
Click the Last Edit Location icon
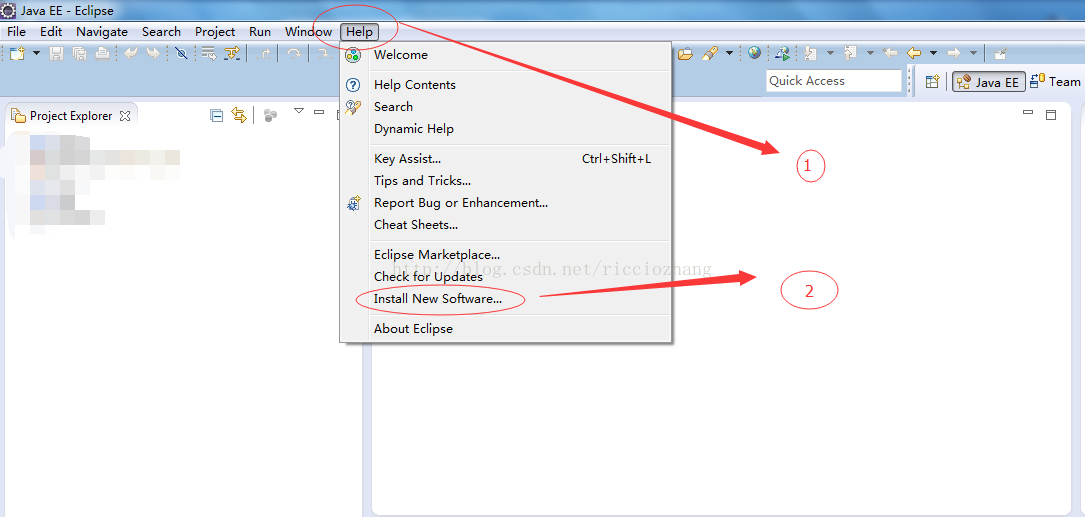pos(890,53)
